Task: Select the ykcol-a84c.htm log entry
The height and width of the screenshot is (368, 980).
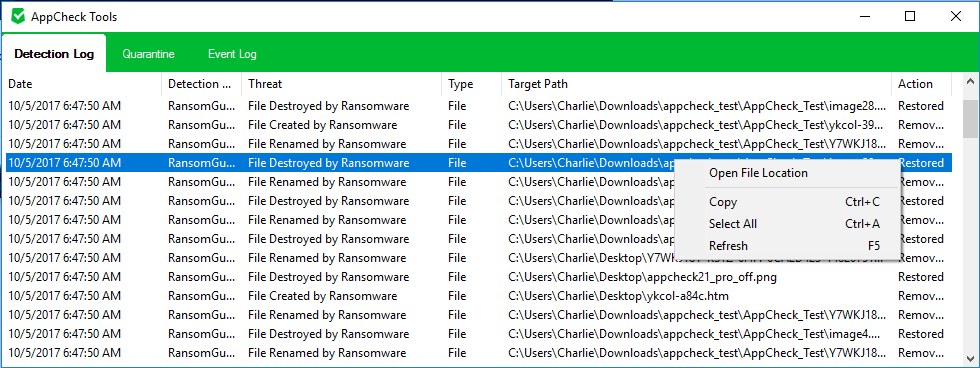Action: pos(479,296)
